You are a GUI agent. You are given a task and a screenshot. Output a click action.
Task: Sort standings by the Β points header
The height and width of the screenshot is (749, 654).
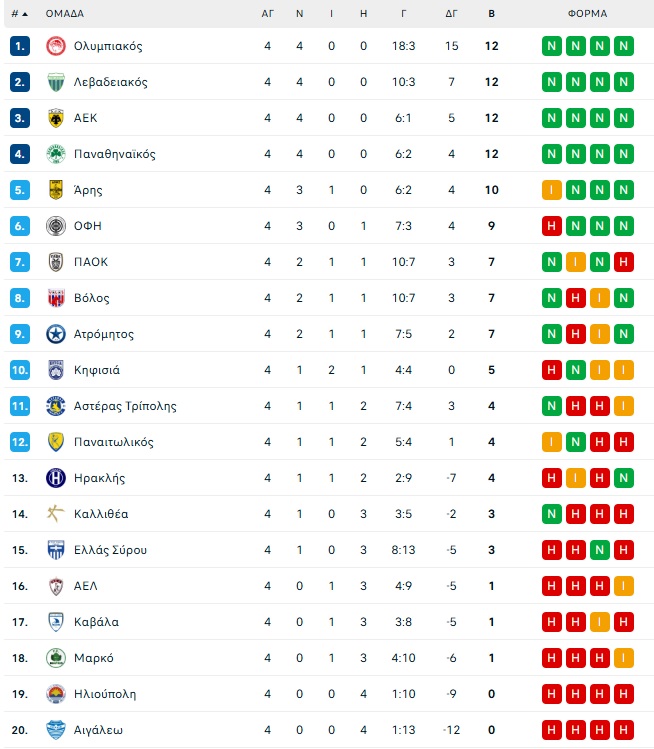point(491,14)
